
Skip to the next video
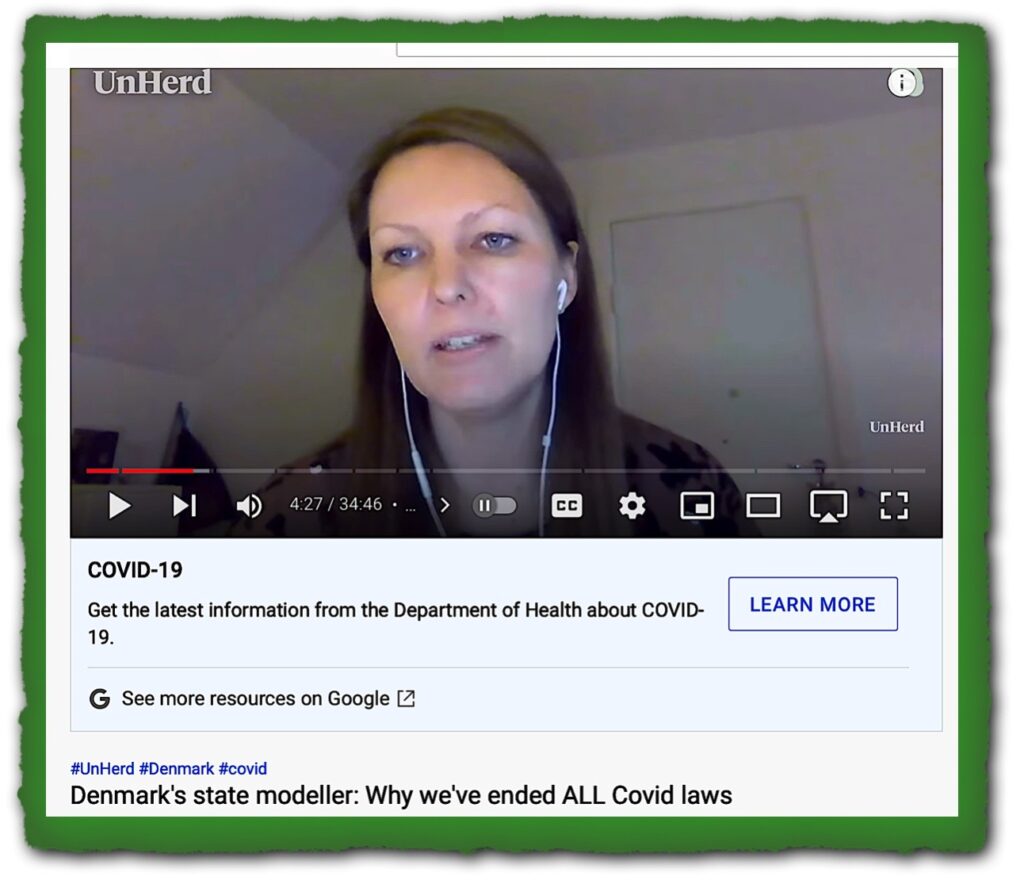(184, 506)
